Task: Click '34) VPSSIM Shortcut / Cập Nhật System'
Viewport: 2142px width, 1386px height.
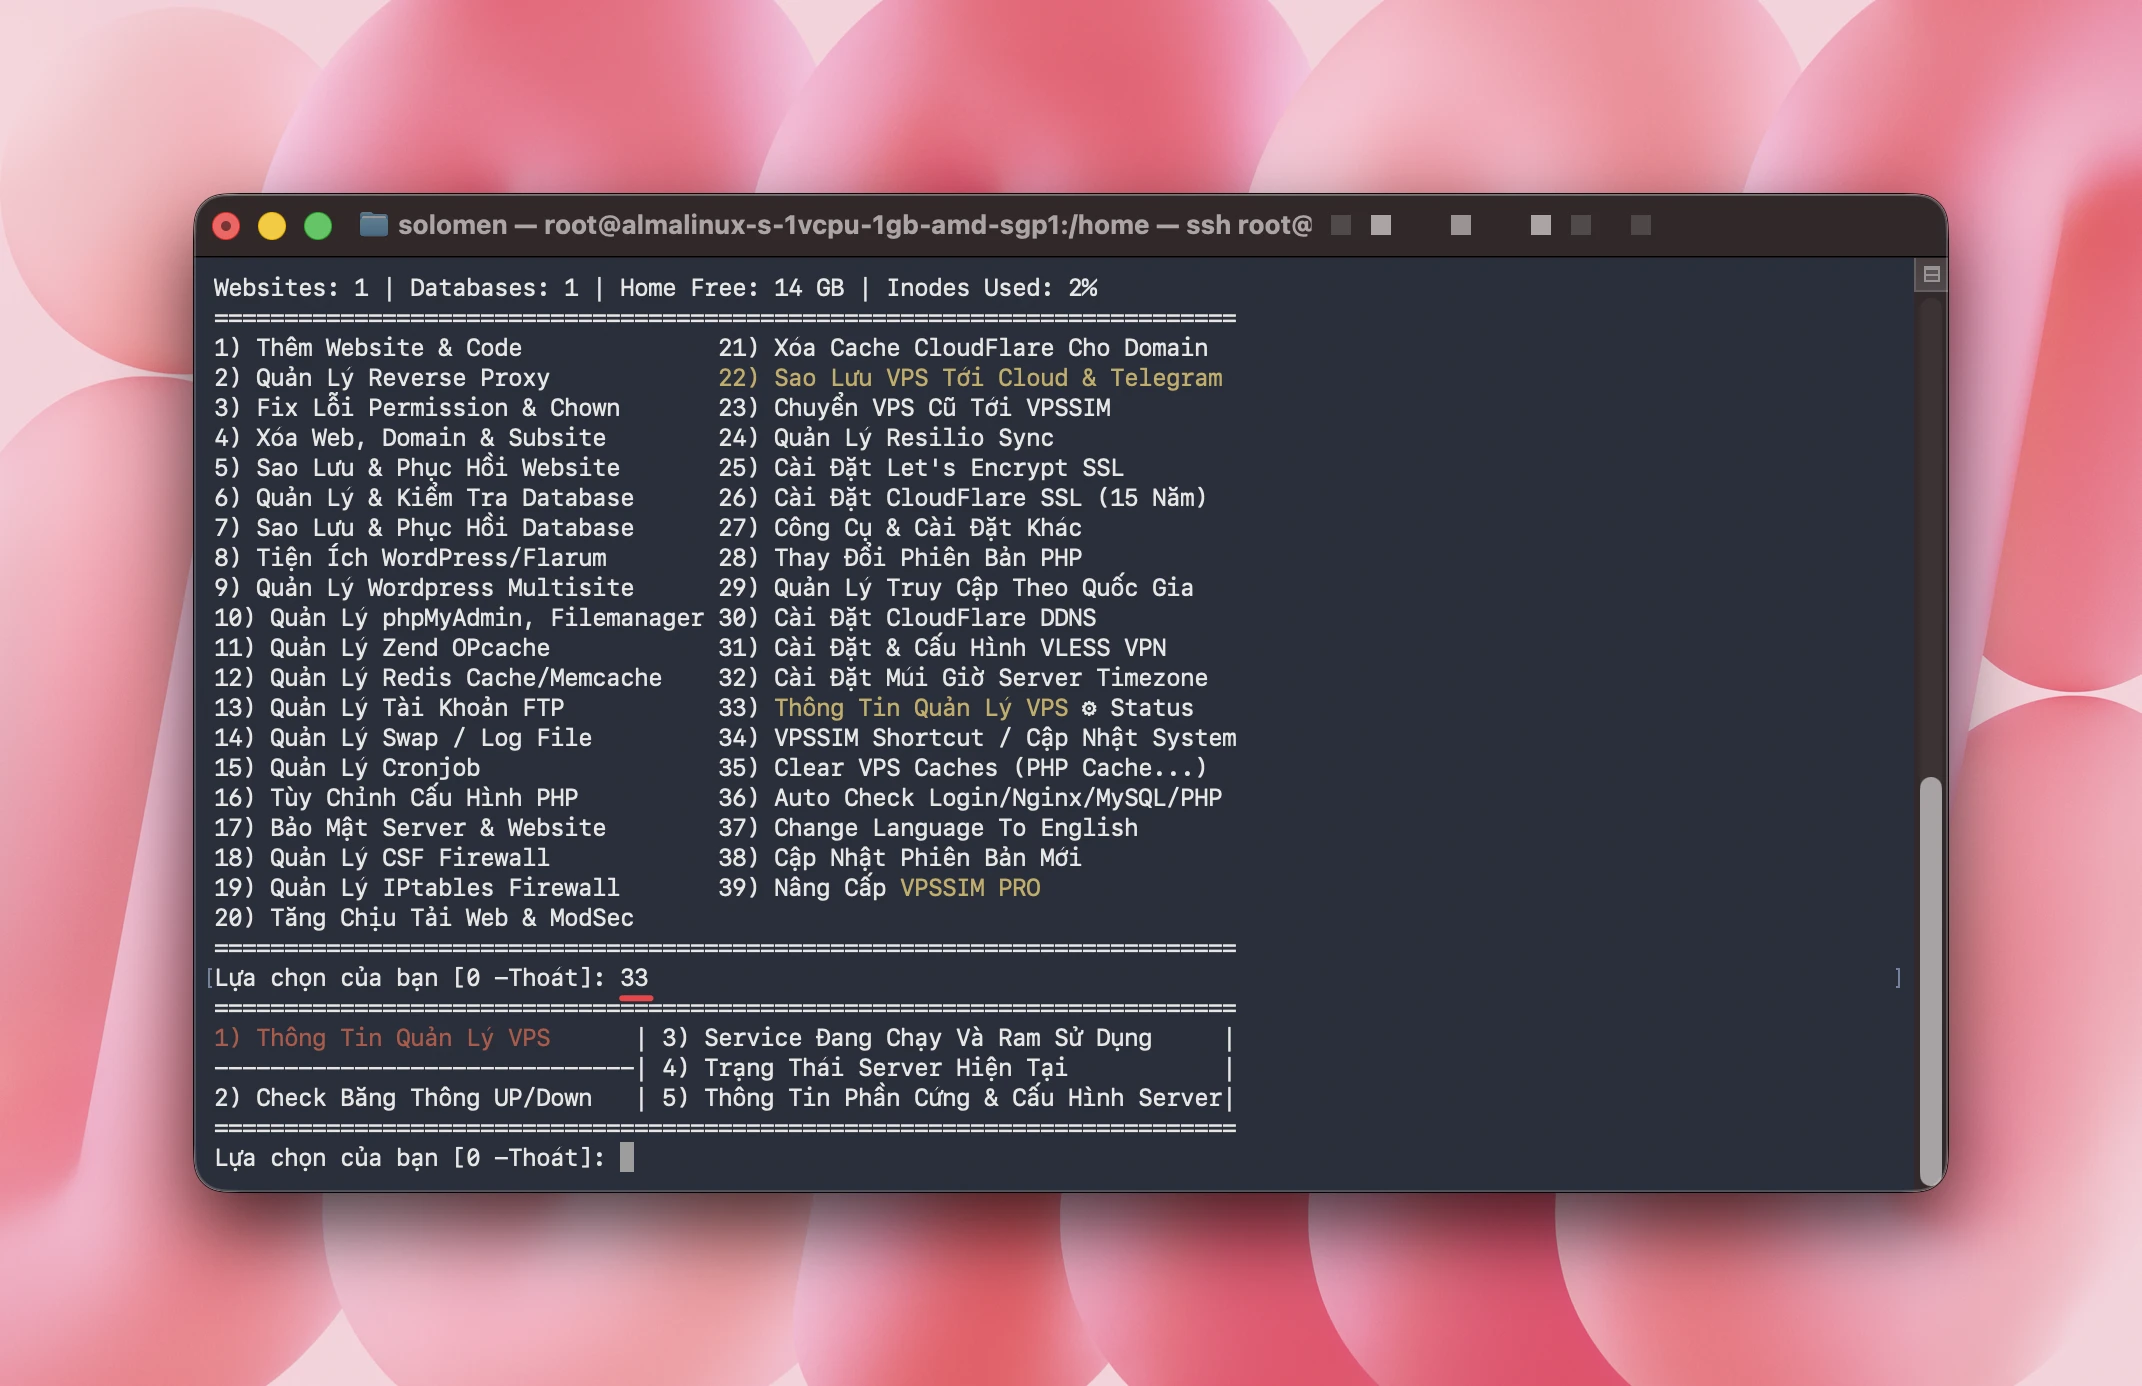Action: click(977, 738)
